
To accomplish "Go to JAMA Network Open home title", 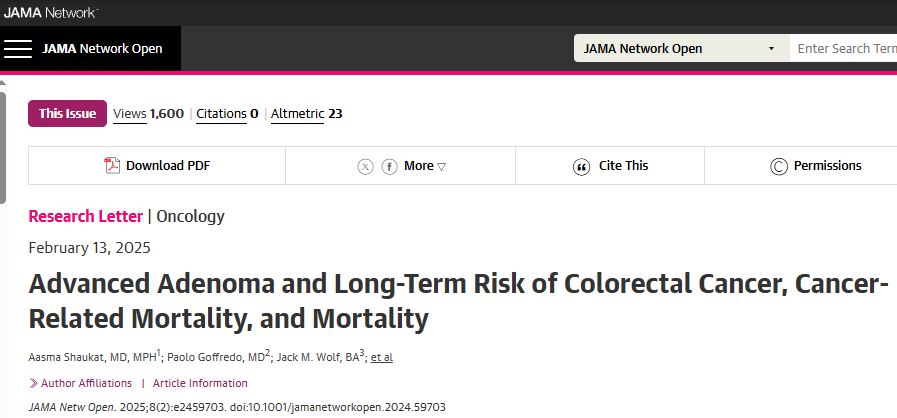I will coord(102,49).
